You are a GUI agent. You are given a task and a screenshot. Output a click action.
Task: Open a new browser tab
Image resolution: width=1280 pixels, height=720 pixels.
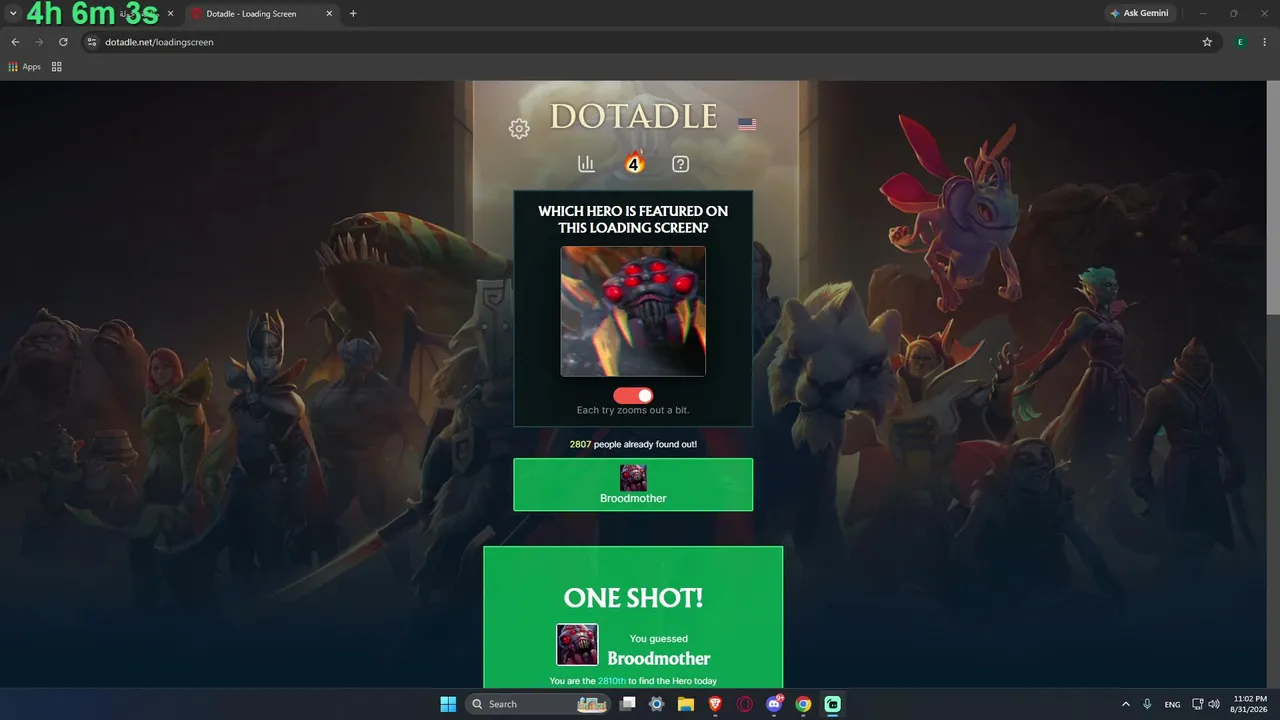pyautogui.click(x=353, y=14)
